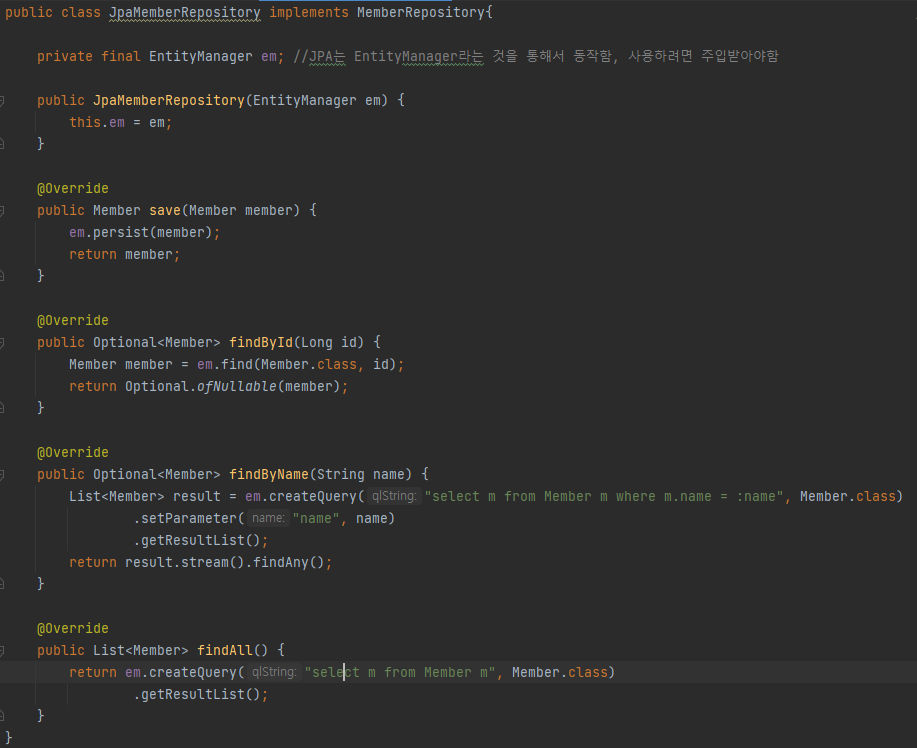Click the "name" string literal in setParameter
Screen dimensions: 917x748
tap(316, 519)
